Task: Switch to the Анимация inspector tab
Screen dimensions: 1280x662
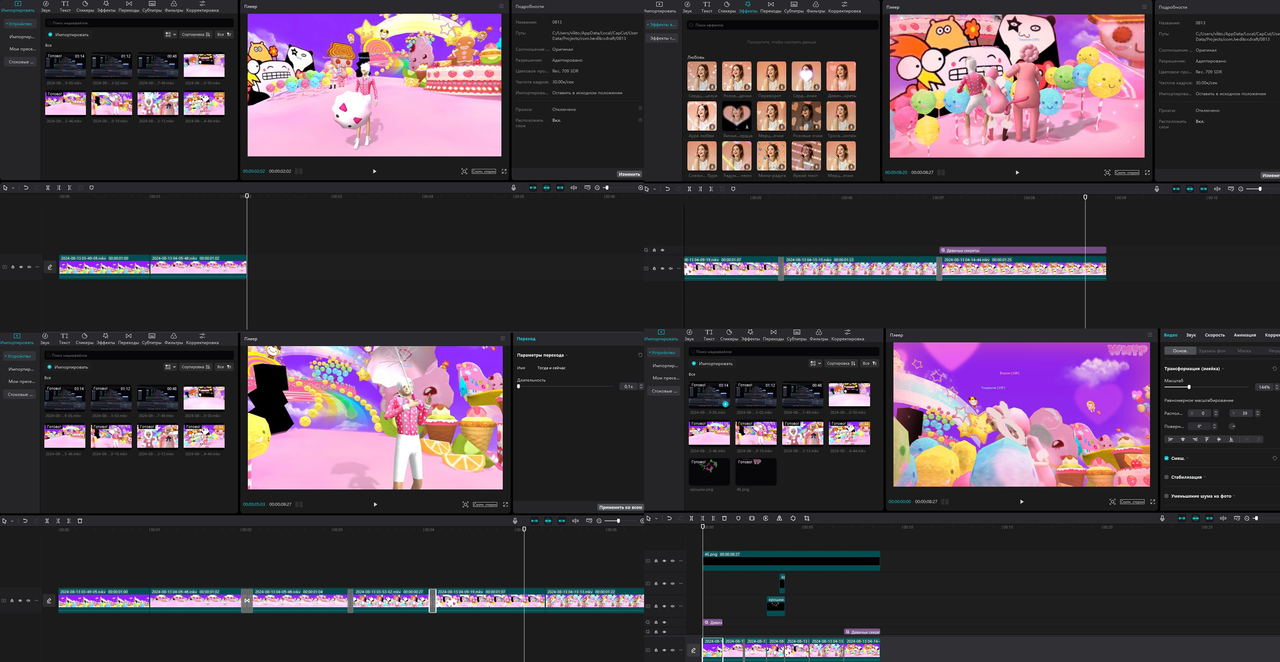Action: [1245, 335]
